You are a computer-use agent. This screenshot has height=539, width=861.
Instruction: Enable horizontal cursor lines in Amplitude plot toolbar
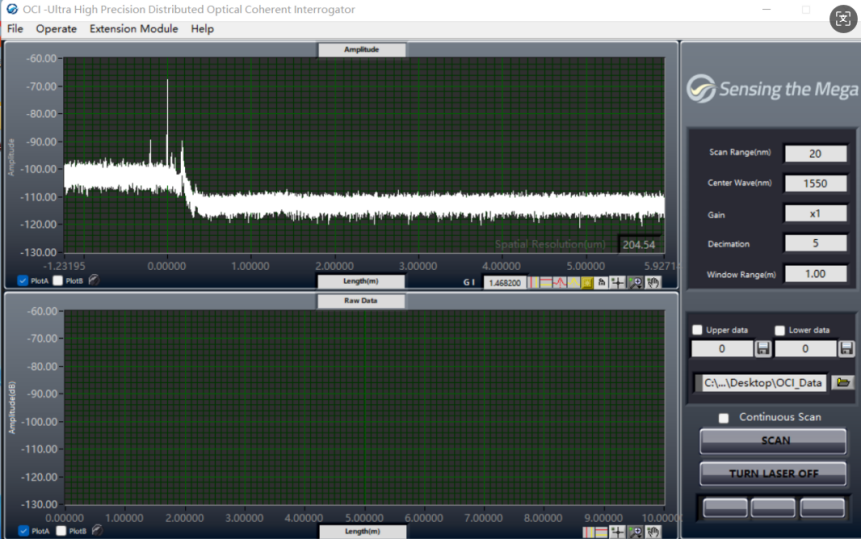pyautogui.click(x=548, y=283)
